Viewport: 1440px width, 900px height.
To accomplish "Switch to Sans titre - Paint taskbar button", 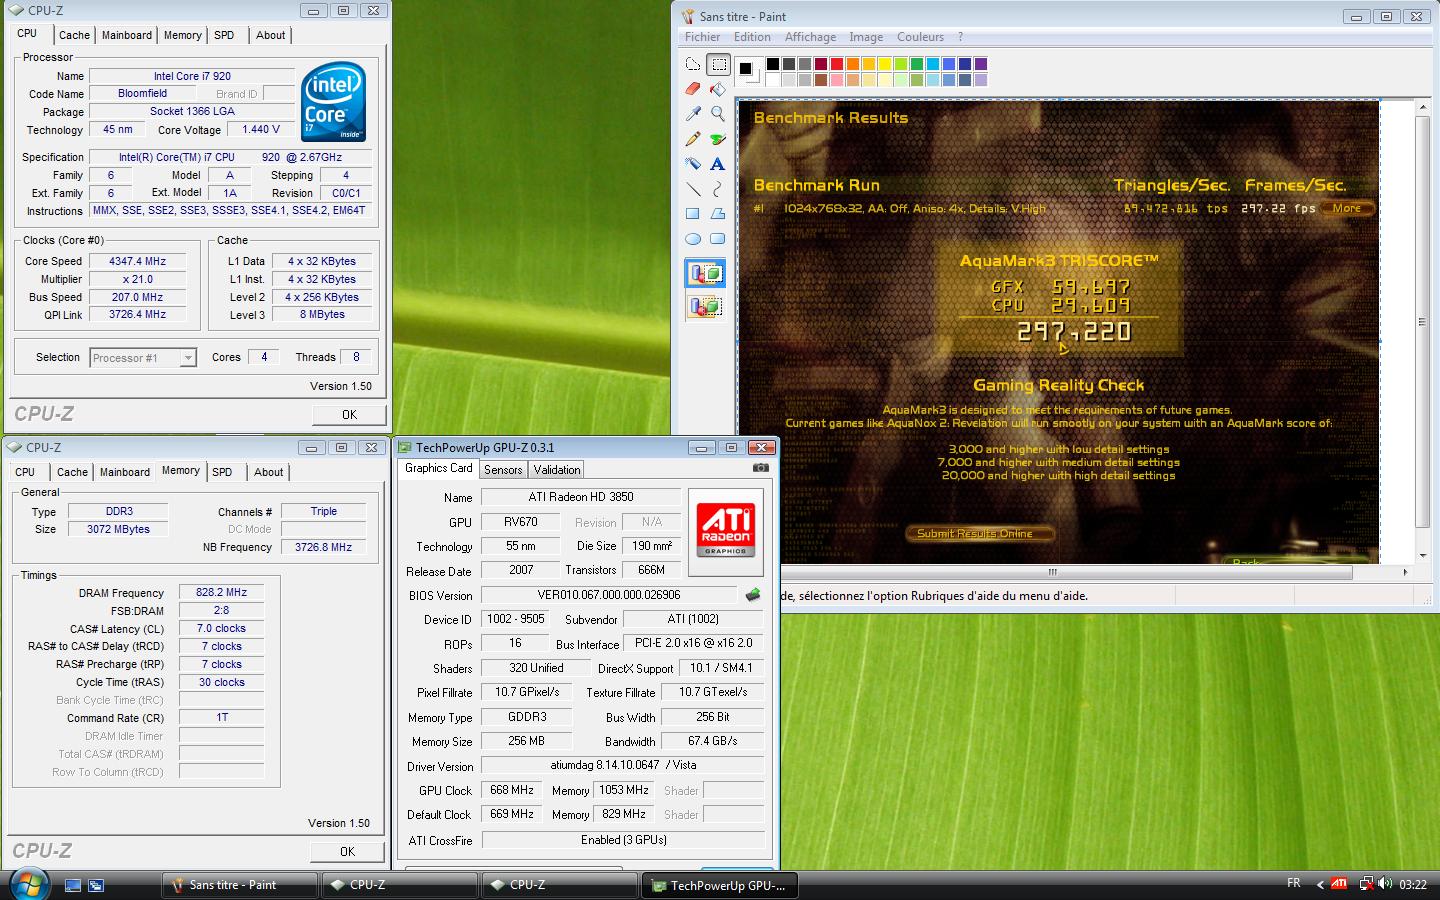I will click(240, 885).
